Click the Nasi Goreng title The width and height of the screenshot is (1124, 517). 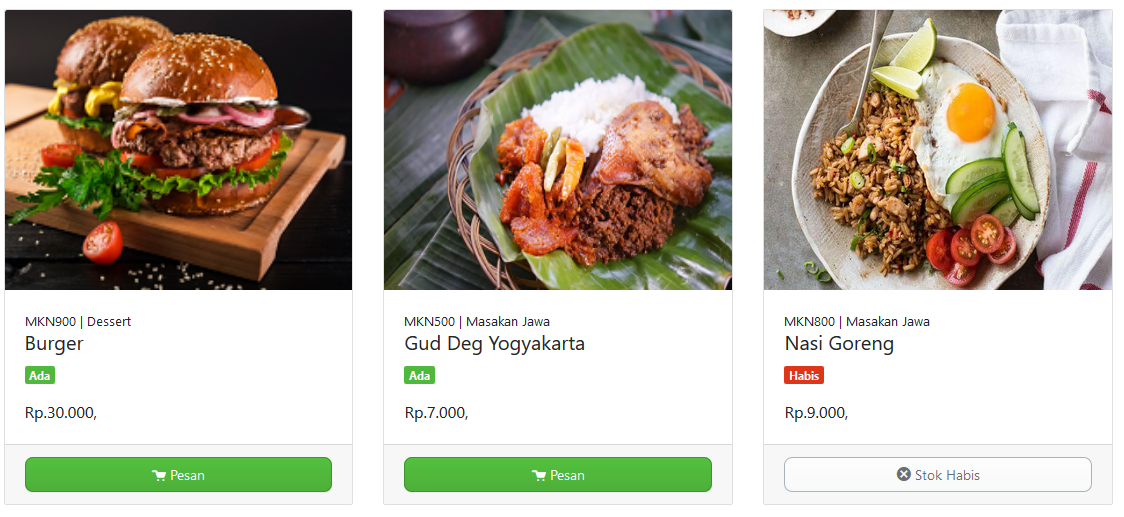839,344
